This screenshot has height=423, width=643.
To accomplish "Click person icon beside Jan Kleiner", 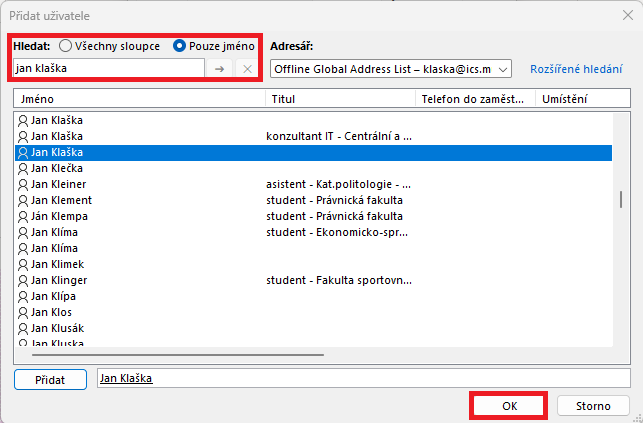I will [23, 184].
